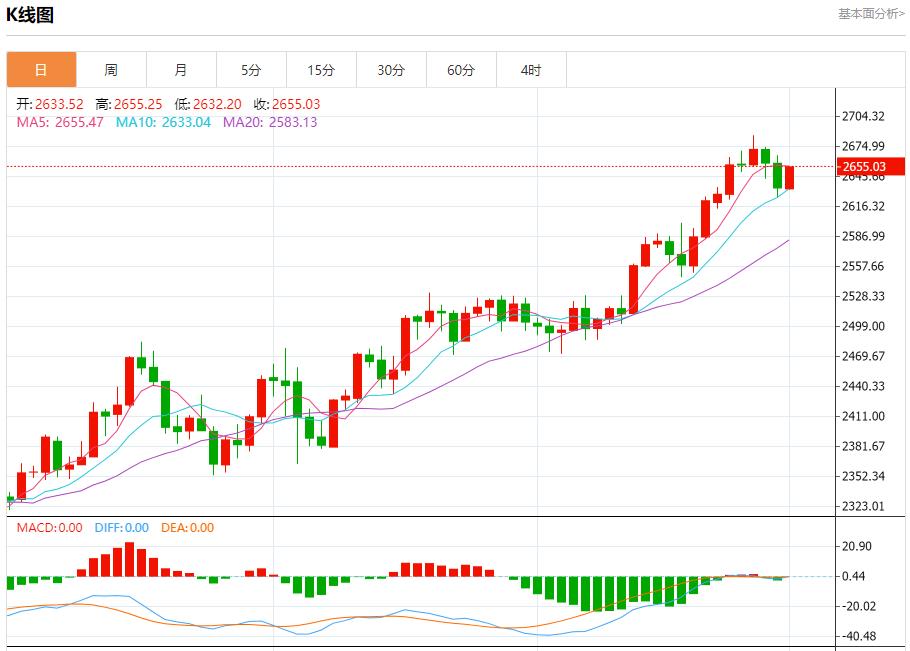Click the K线图 chart title
Screen dimensions: 910x651
[30, 15]
